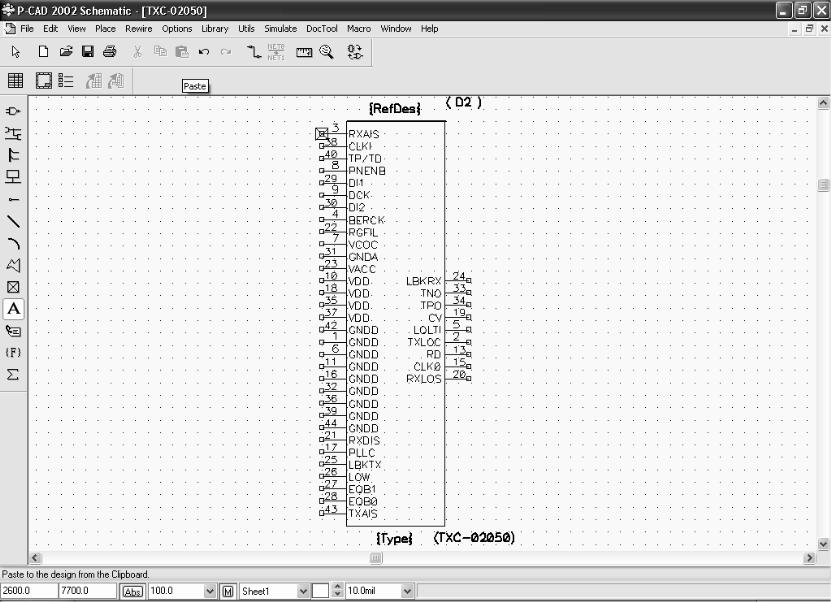Select the Place Pin tool
831x602 pixels.
tap(13, 199)
